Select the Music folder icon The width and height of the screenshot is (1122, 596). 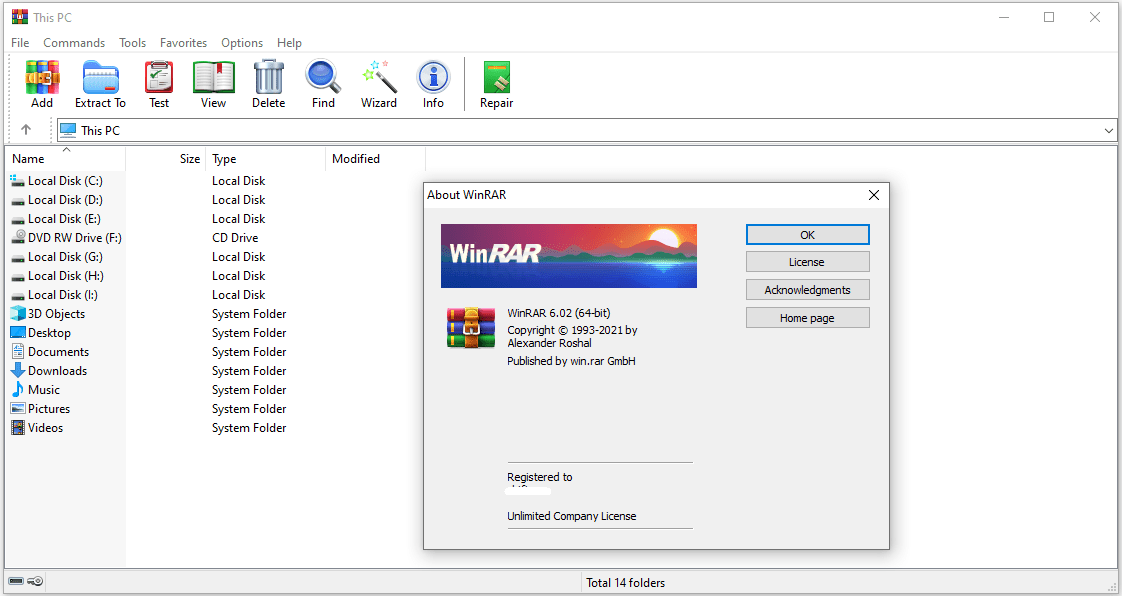pos(17,389)
